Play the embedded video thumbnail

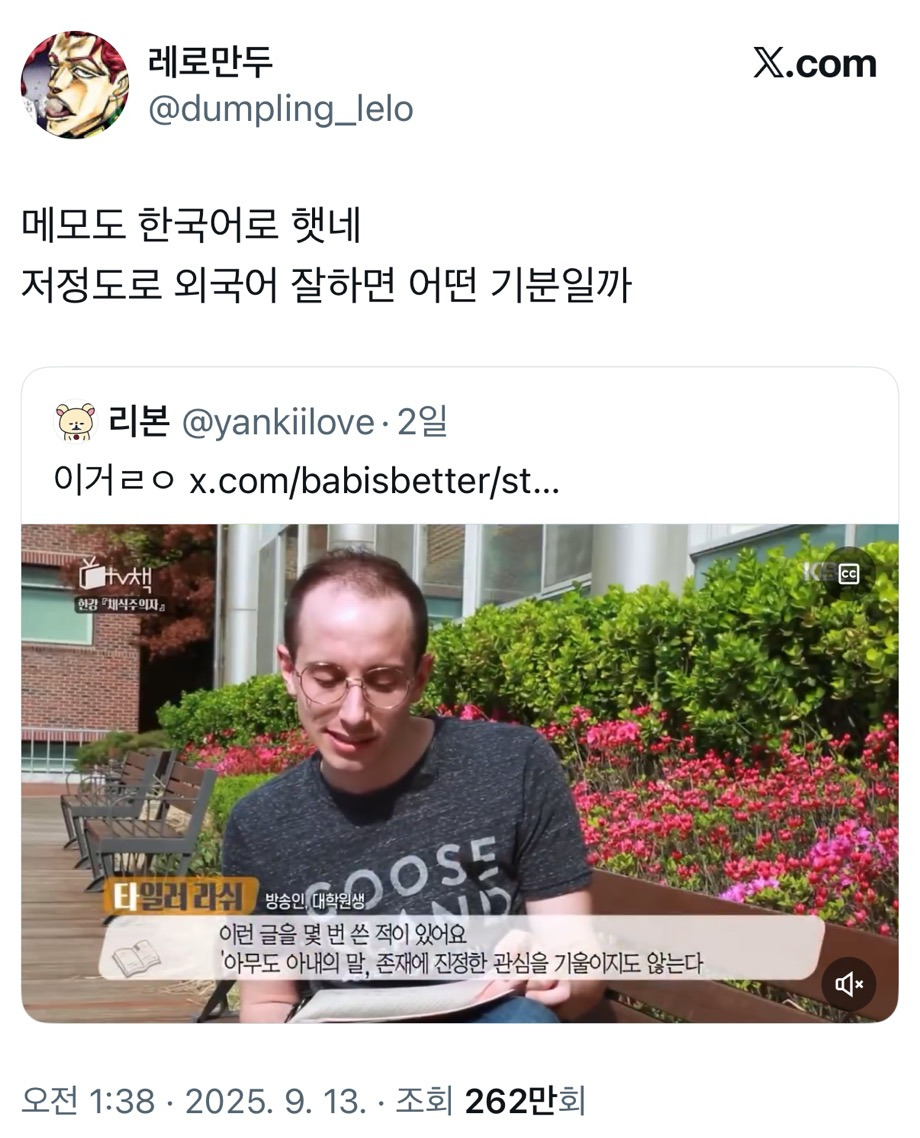[x=460, y=773]
